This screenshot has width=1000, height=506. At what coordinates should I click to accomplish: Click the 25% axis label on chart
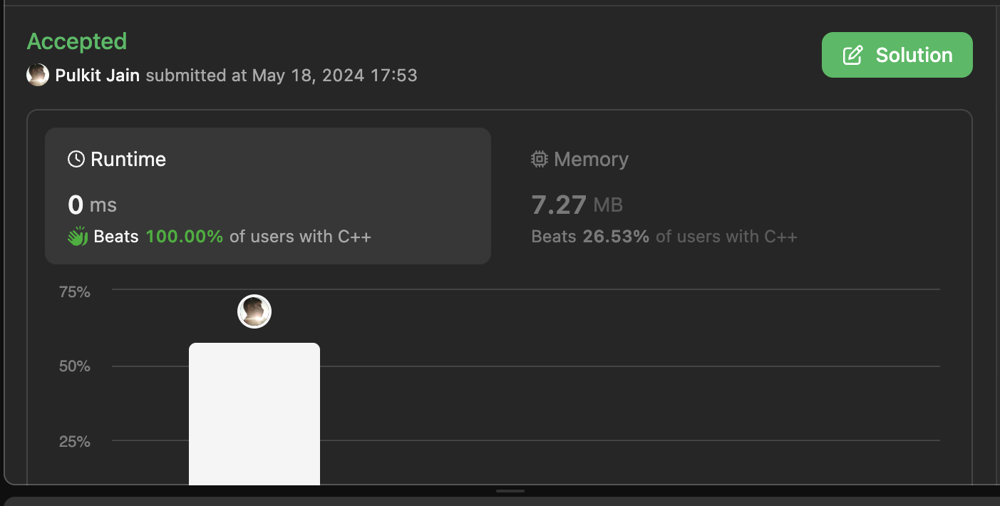tap(74, 441)
